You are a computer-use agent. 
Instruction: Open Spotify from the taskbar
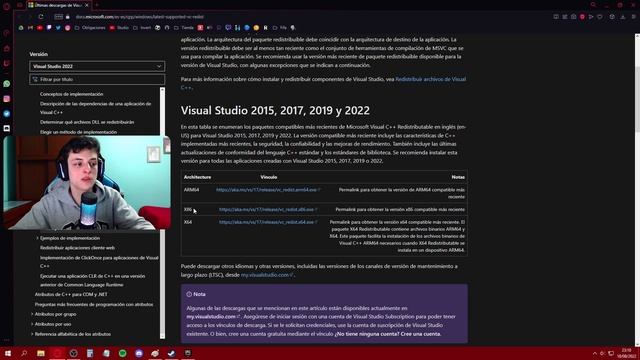(x=122, y=353)
